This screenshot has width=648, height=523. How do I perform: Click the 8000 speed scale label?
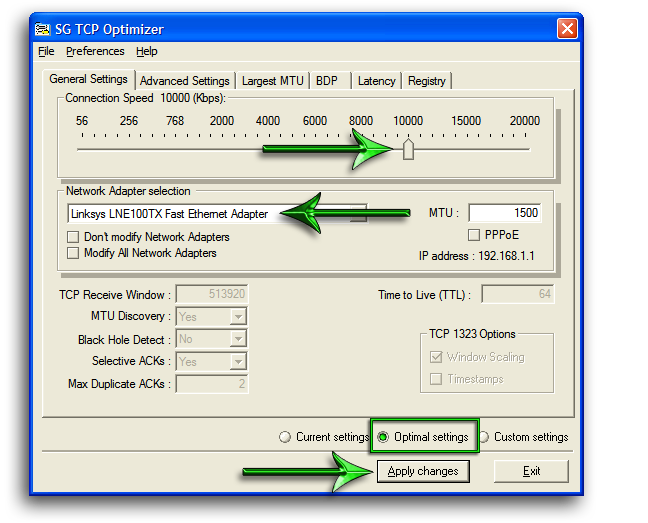[361, 121]
